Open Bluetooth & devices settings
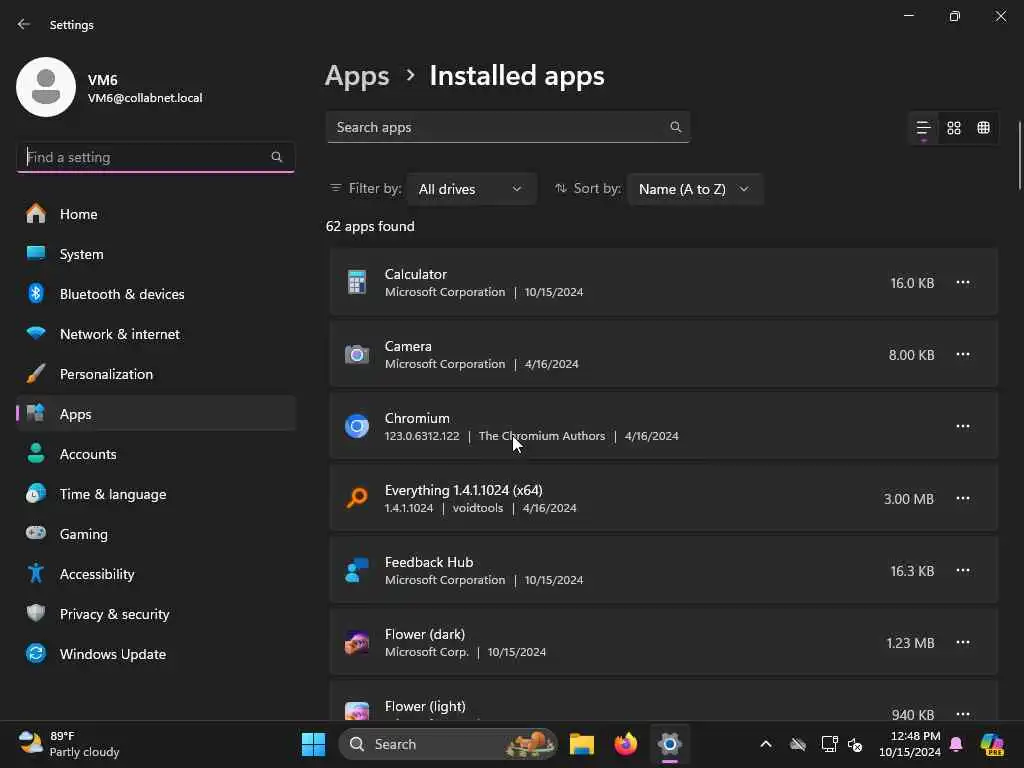The width and height of the screenshot is (1024, 768). pos(121,294)
